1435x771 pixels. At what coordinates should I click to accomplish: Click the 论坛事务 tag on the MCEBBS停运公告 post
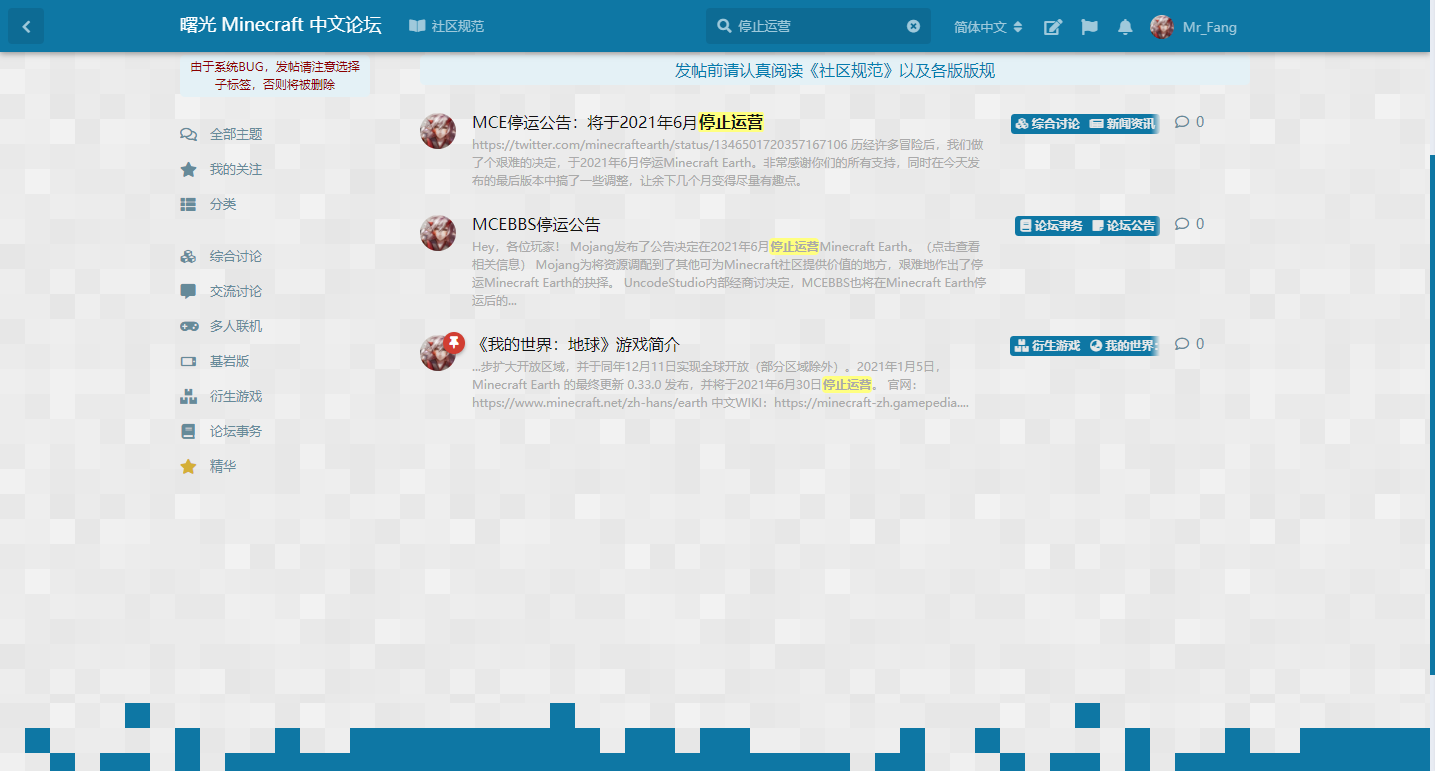click(1051, 226)
